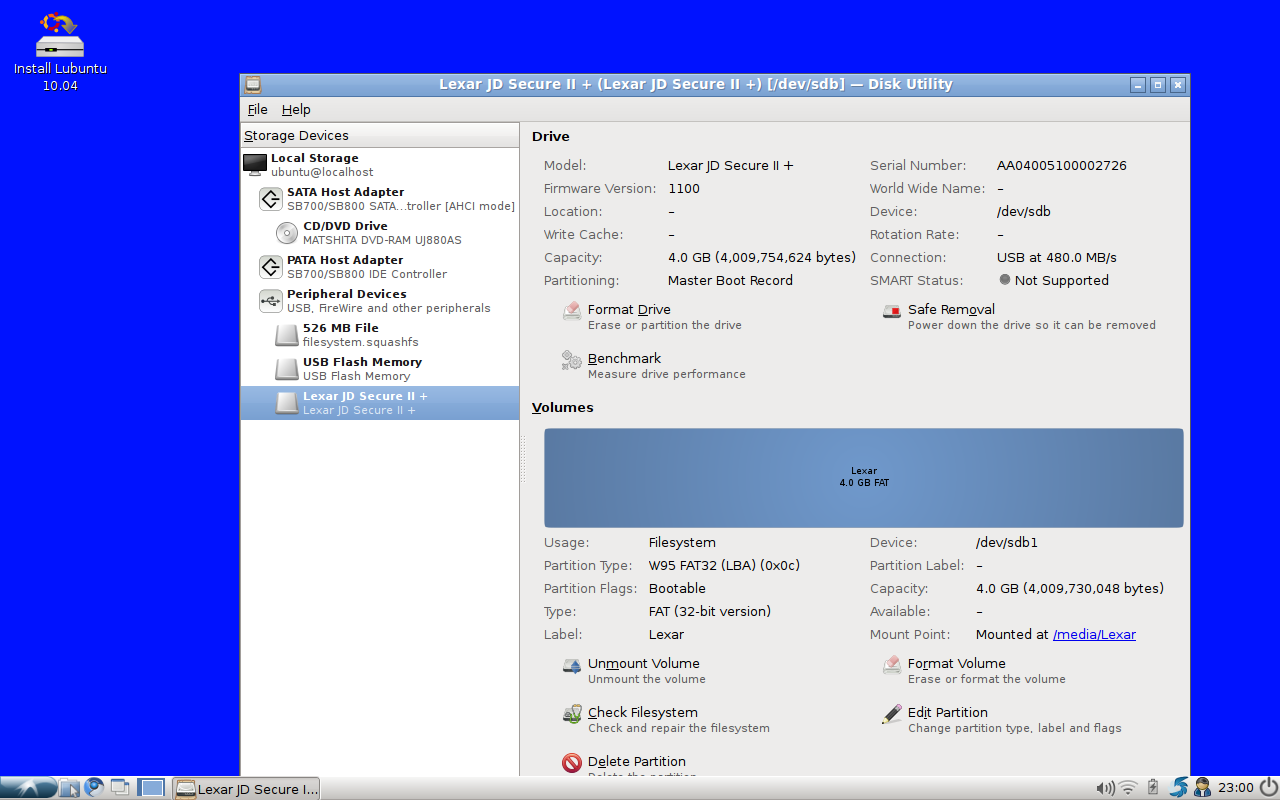Click Benchmark action text
1280x800 pixels.
click(624, 358)
